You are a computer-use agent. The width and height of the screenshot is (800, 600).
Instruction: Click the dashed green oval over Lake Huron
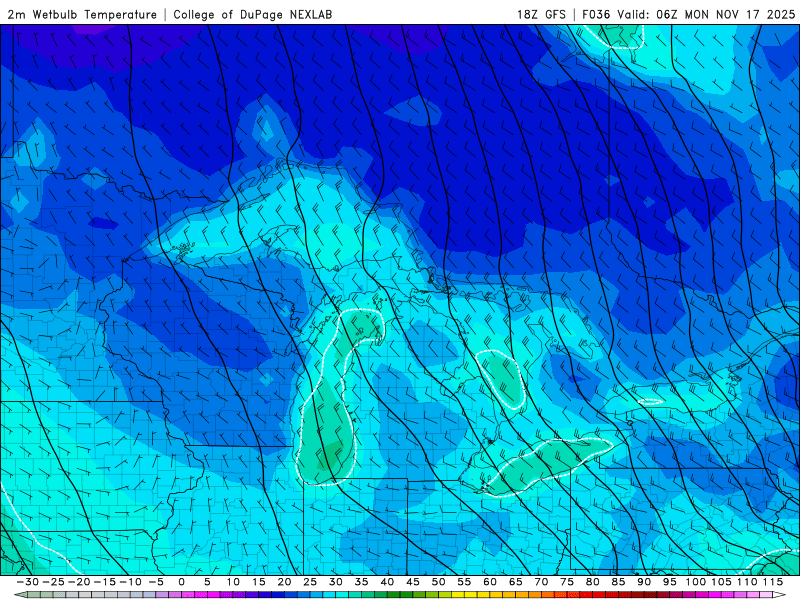point(501,379)
